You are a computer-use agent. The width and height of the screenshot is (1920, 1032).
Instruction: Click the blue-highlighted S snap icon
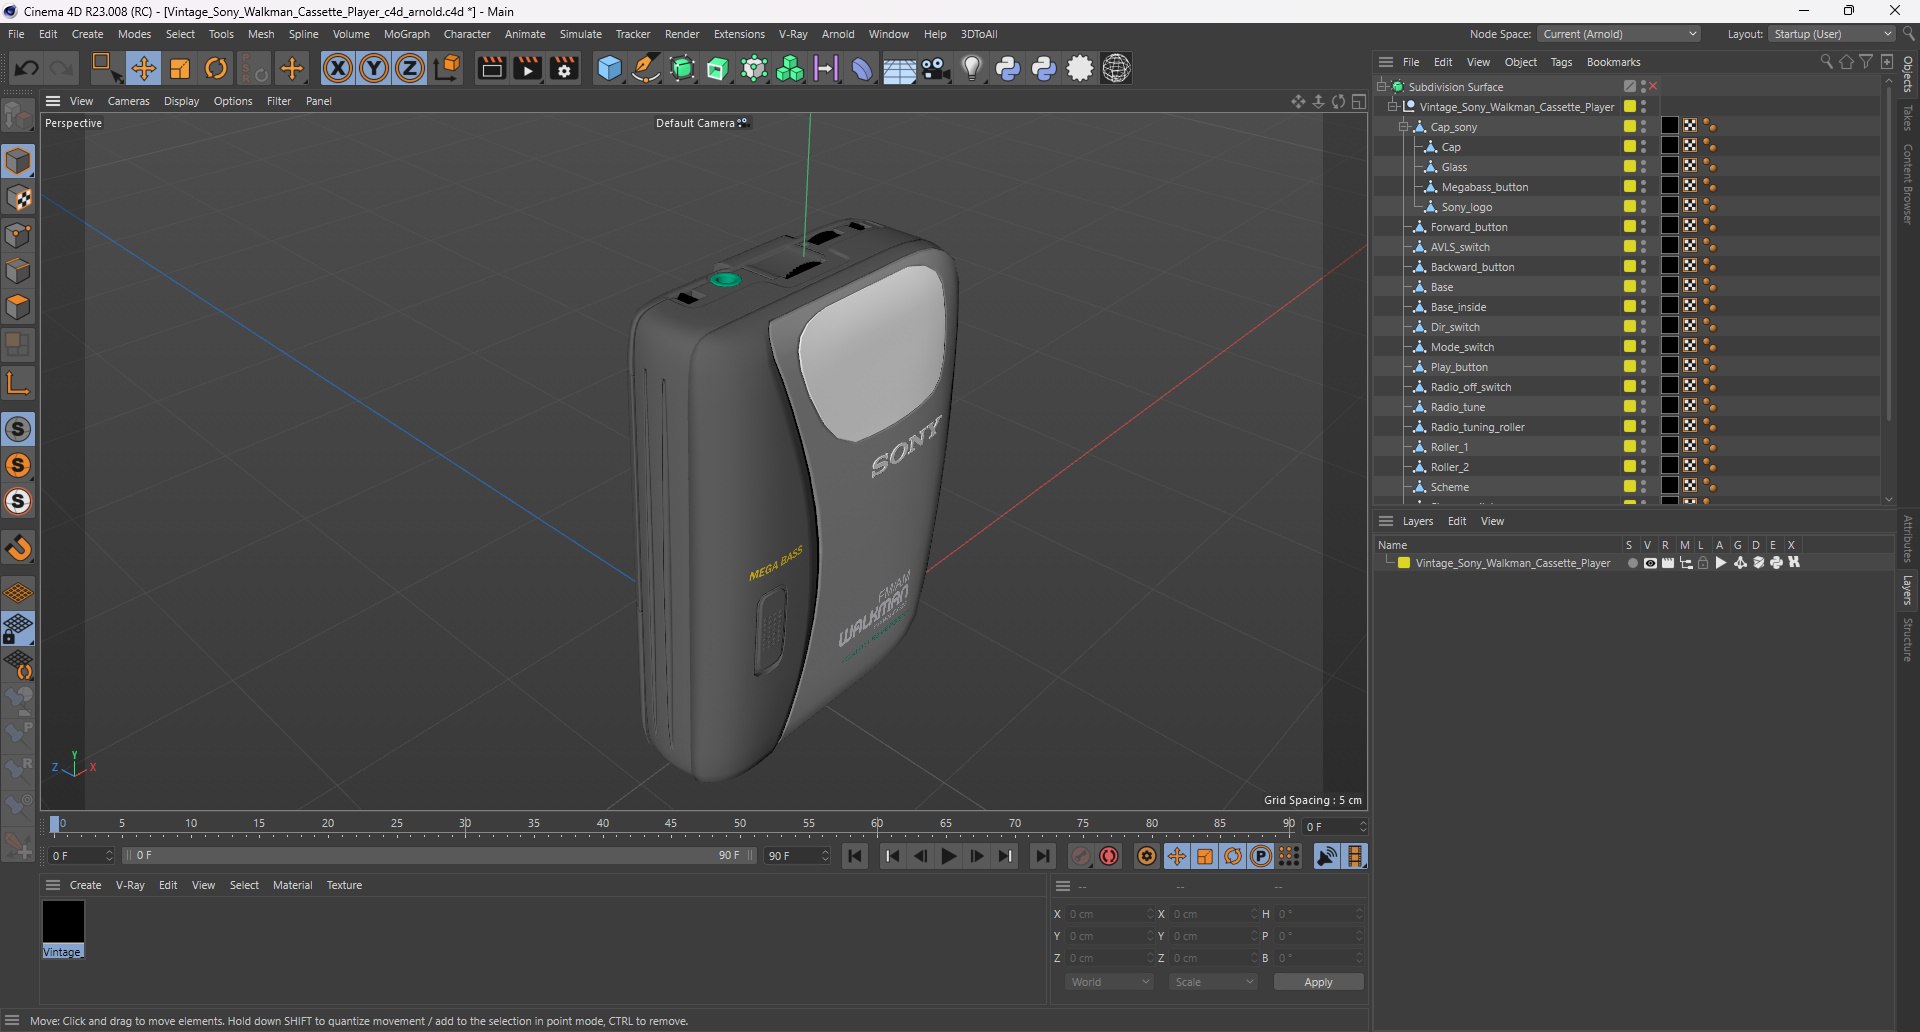(18, 429)
